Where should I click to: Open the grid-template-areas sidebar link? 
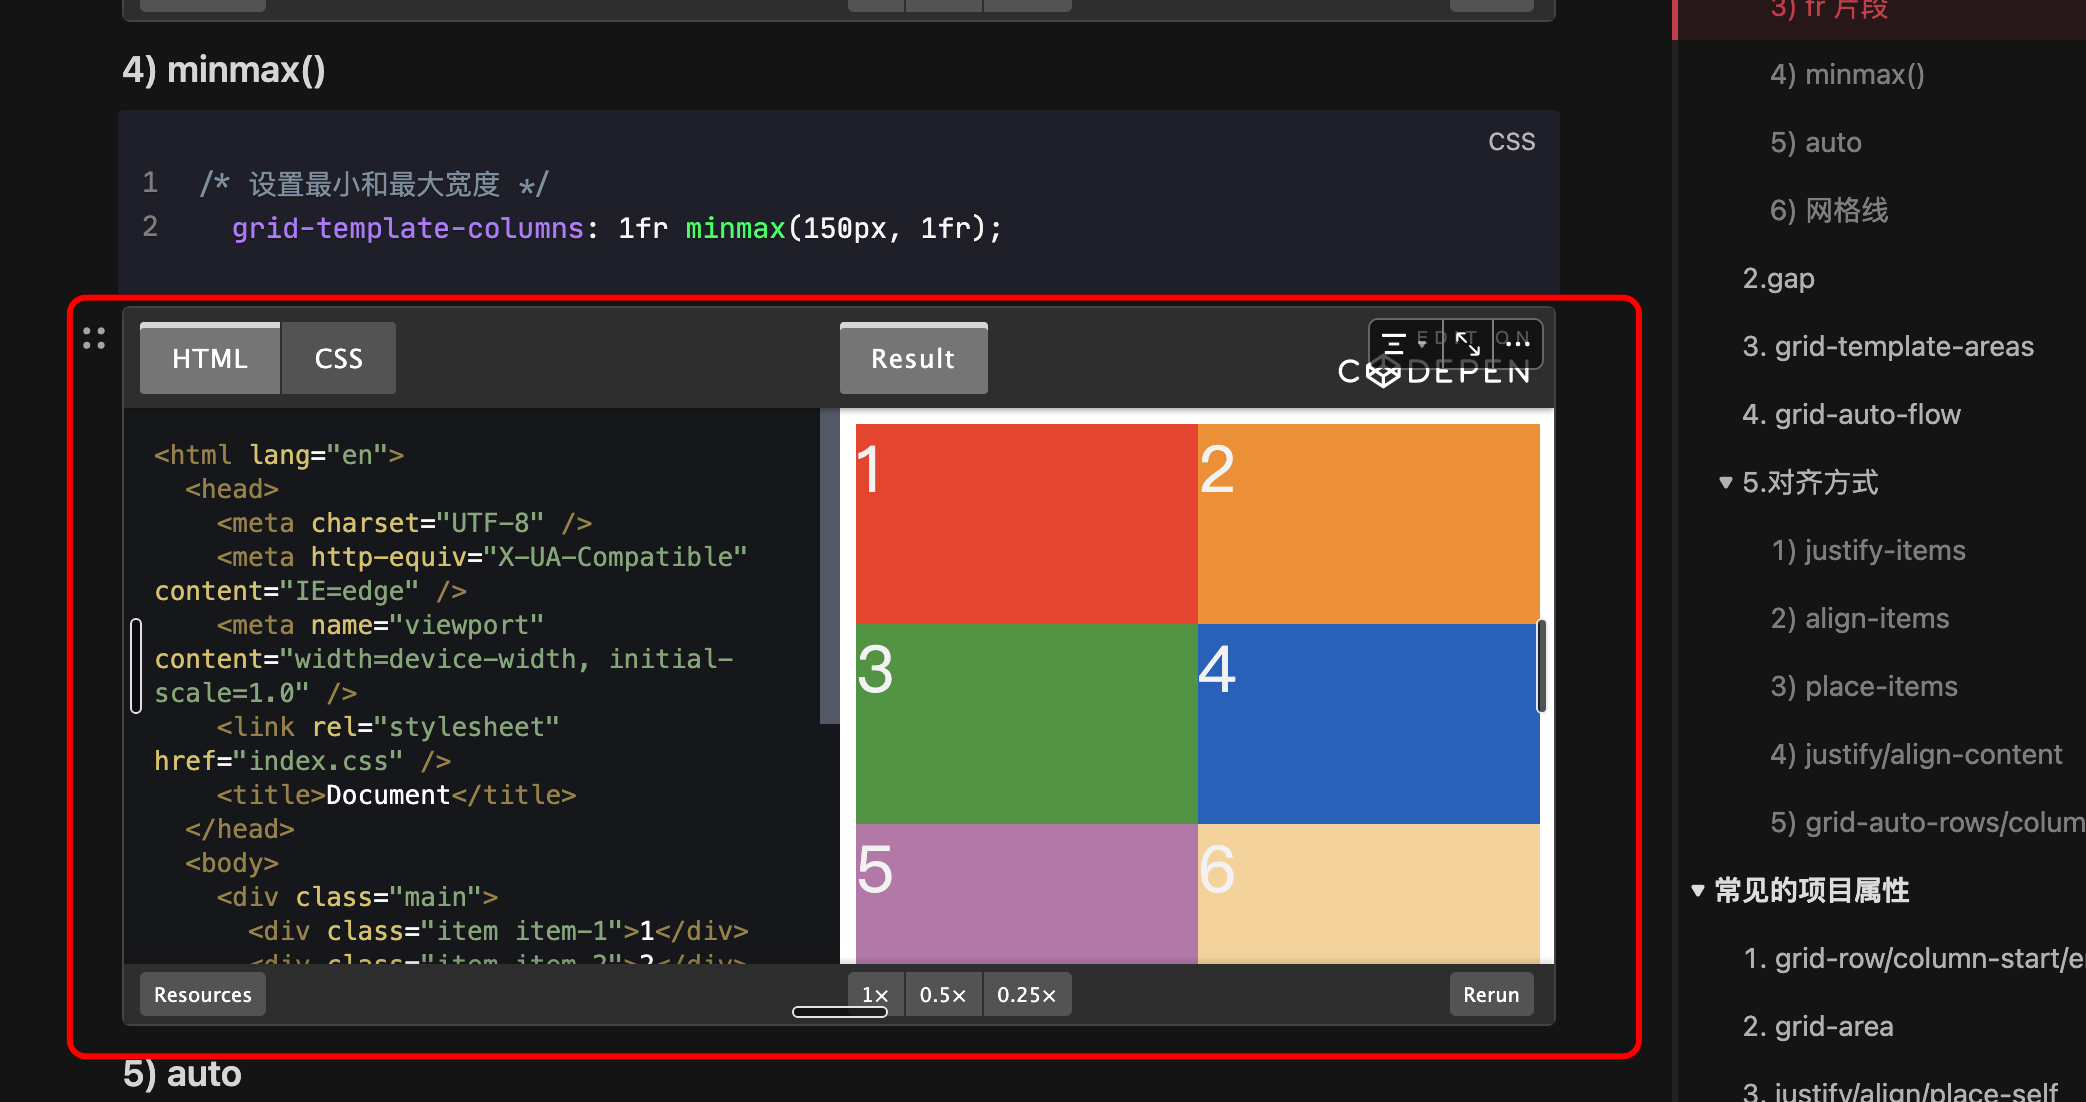click(x=1886, y=346)
